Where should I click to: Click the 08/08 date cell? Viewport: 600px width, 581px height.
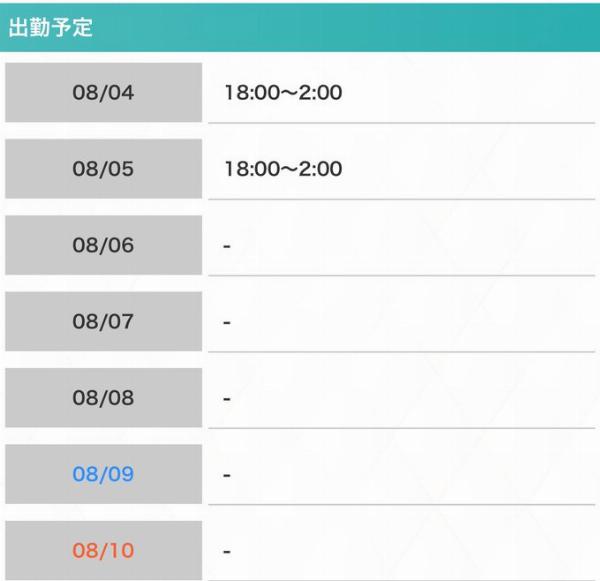(x=103, y=398)
